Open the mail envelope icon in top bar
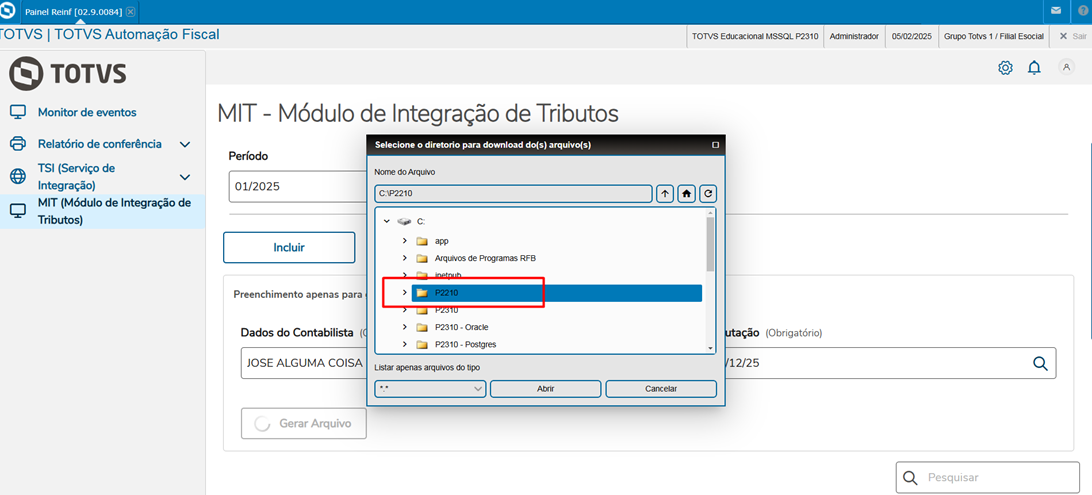1092x495 pixels. point(1056,11)
